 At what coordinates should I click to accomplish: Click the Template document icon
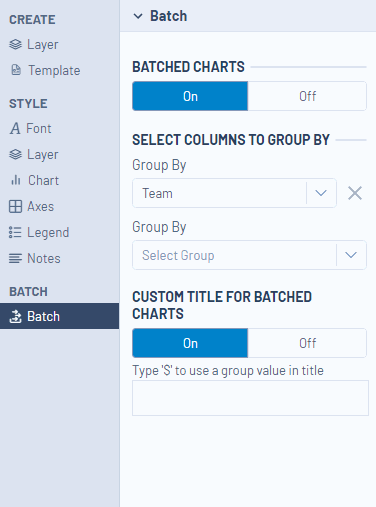pos(16,70)
